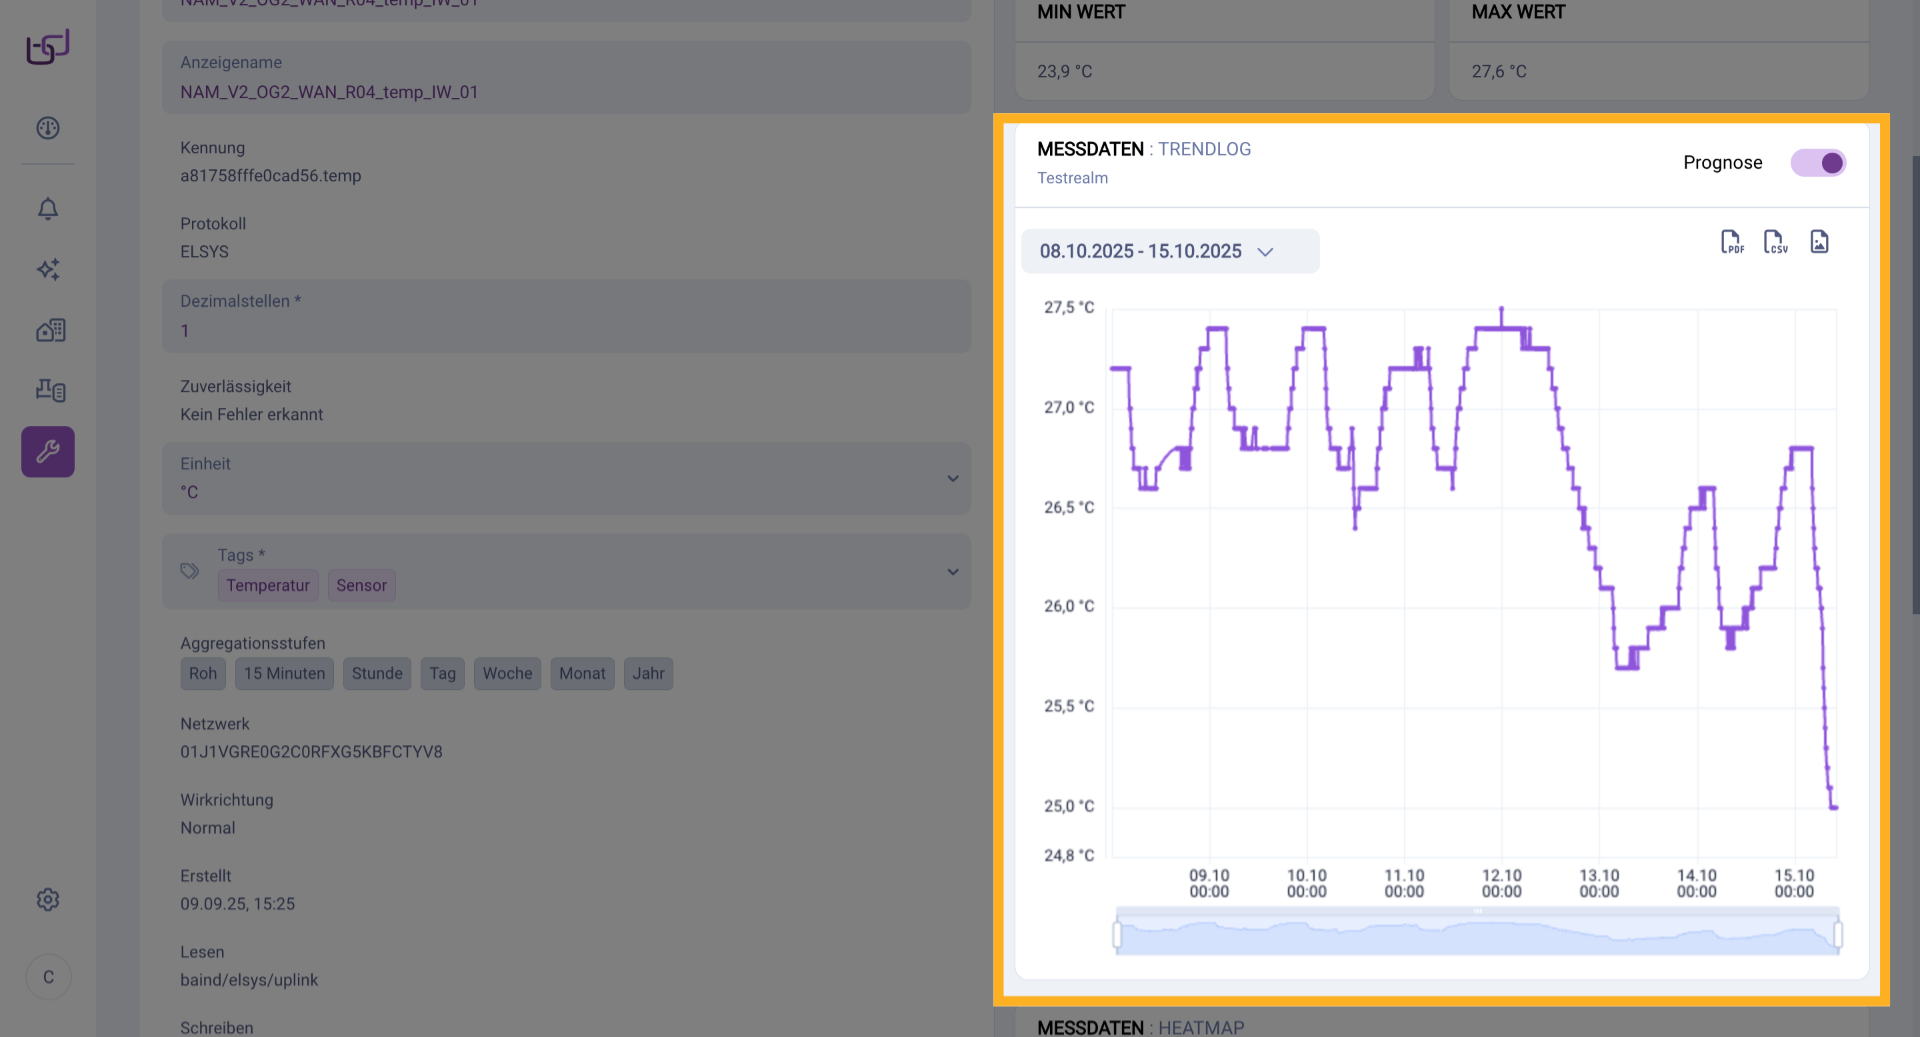Expand the Einheit unit dropdown

pyautogui.click(x=952, y=479)
